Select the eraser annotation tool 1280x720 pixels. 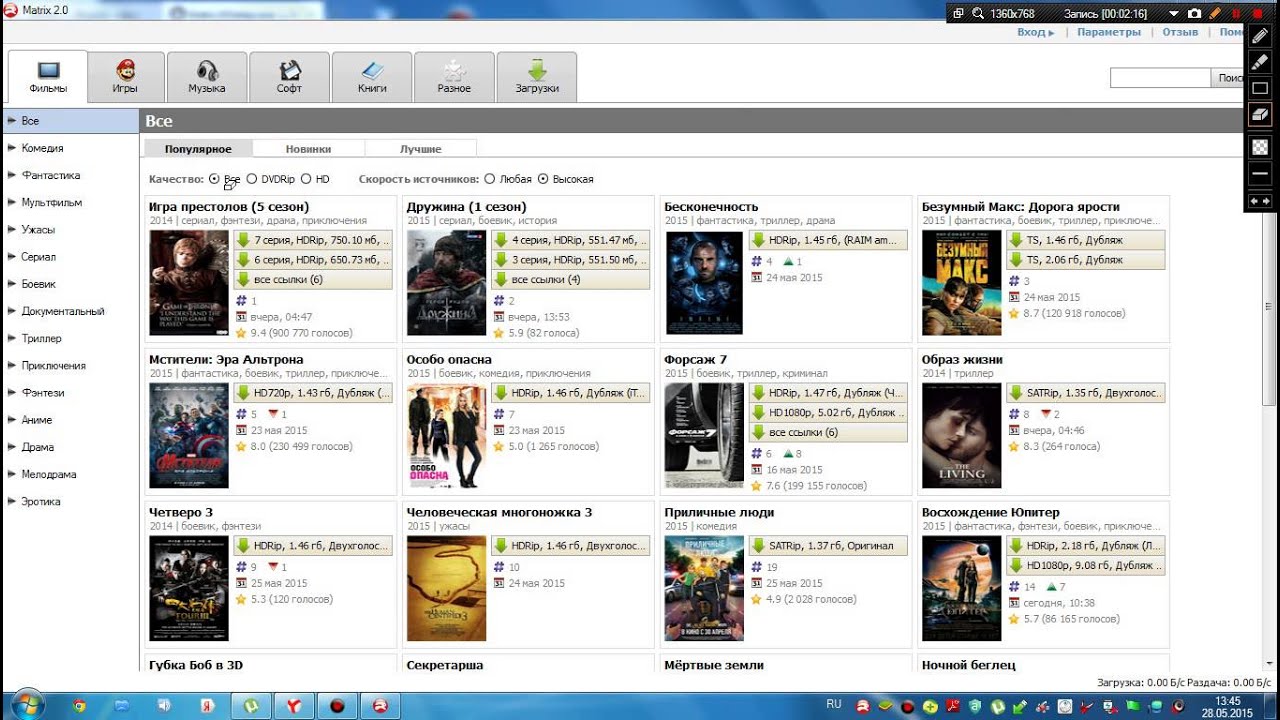click(1260, 113)
